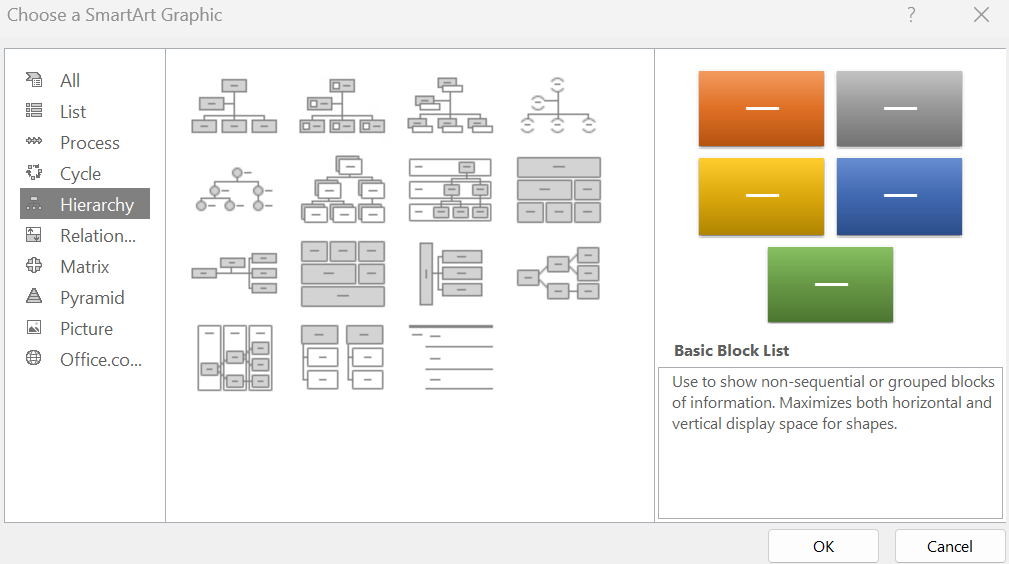The width and height of the screenshot is (1009, 564).
Task: Open the Process category
Action: 89,143
